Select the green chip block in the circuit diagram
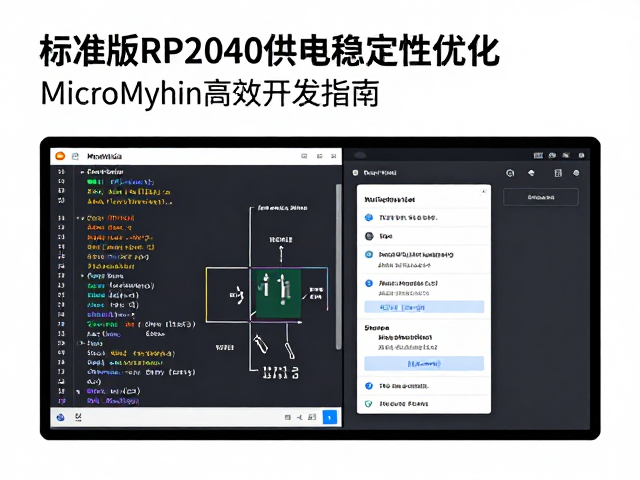The height and width of the screenshot is (480, 640). [x=278, y=293]
